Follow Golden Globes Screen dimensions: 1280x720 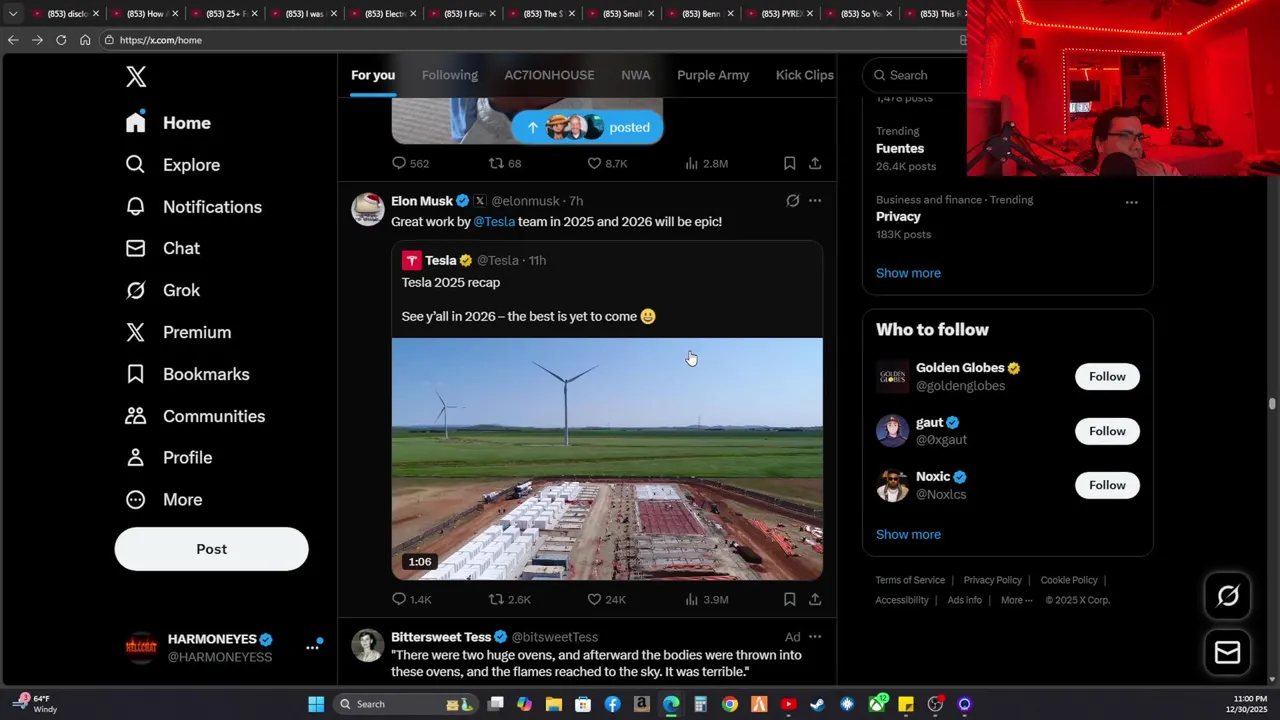1107,377
